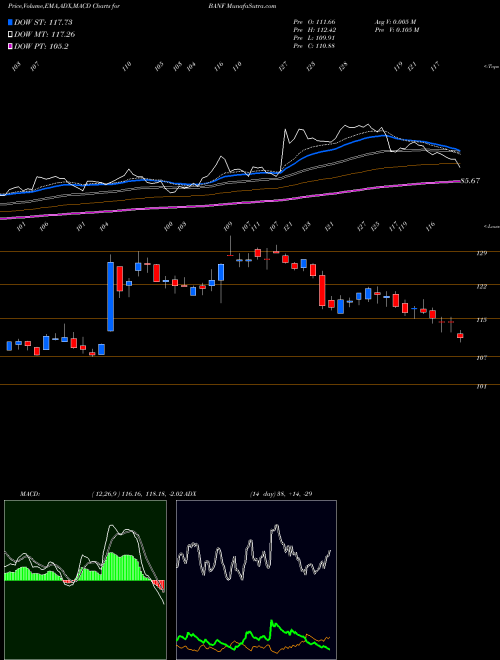Select the 'DOW PT: 105.2' legend text

41,46
